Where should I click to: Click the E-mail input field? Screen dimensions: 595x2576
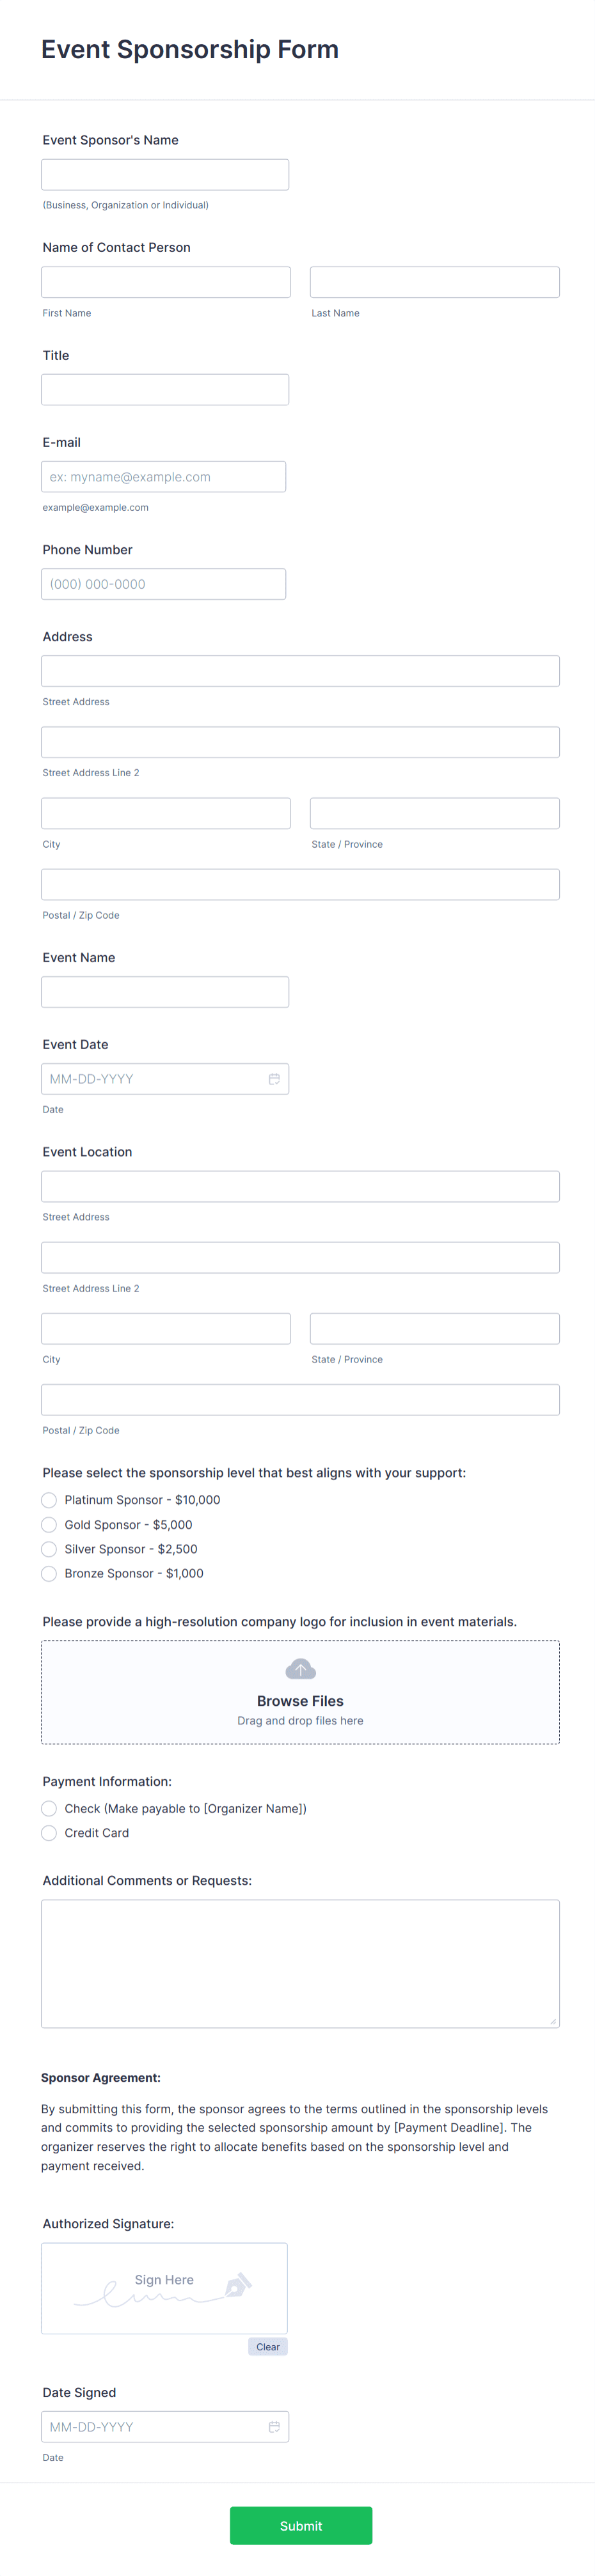pyautogui.click(x=163, y=476)
